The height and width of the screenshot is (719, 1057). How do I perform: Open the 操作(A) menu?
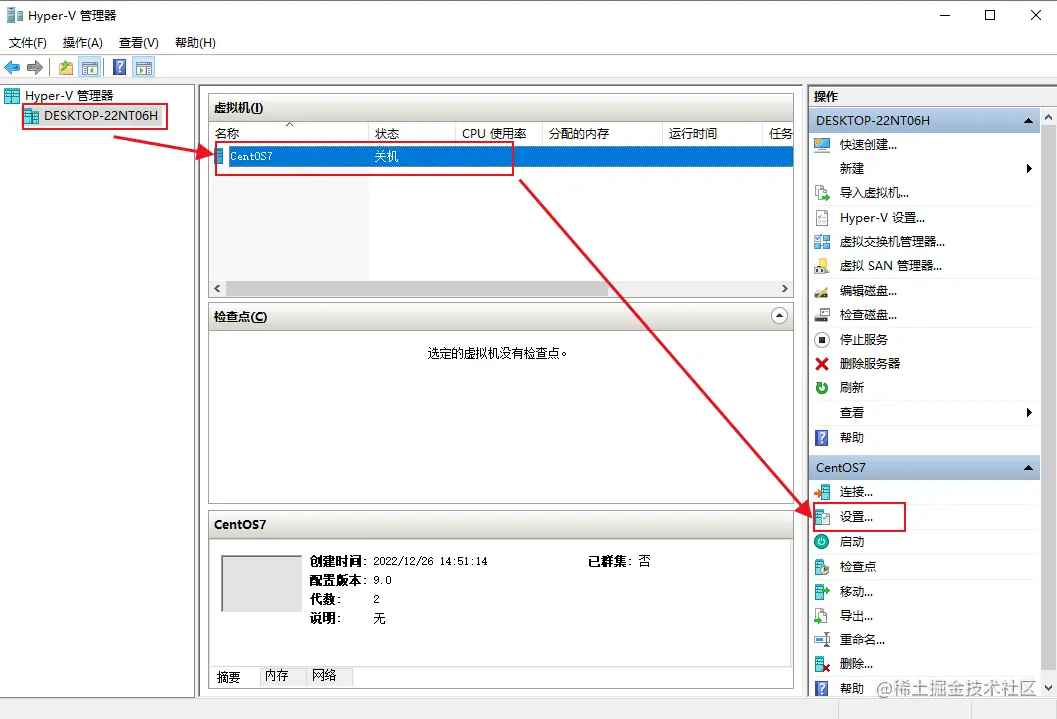[80, 42]
